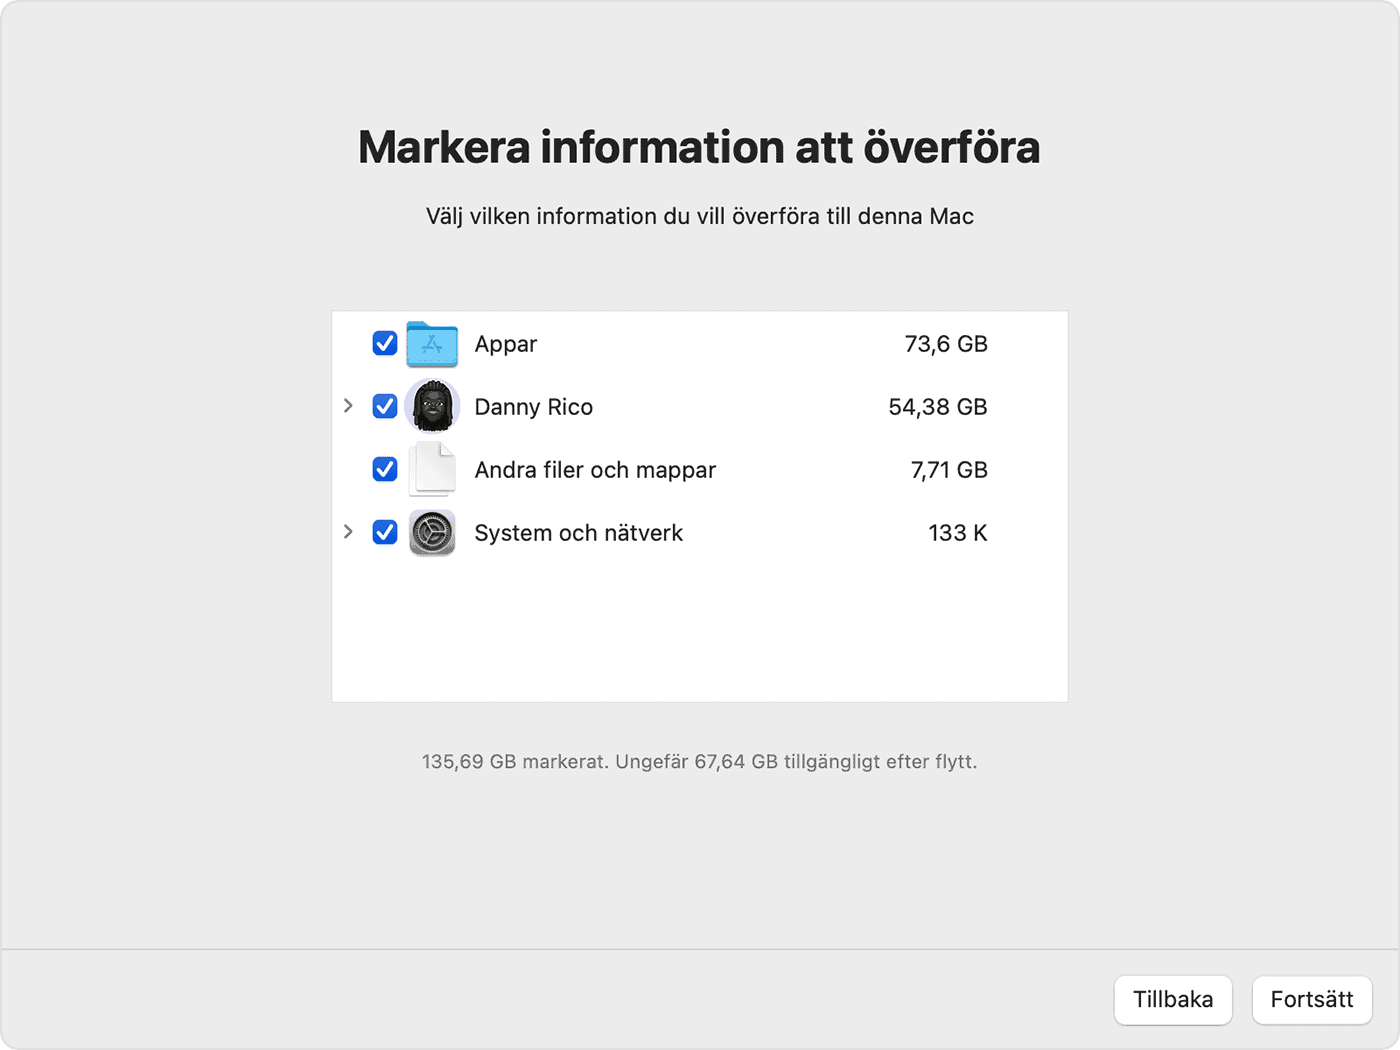
Task: Select the Danny Rico name text
Action: click(x=534, y=407)
